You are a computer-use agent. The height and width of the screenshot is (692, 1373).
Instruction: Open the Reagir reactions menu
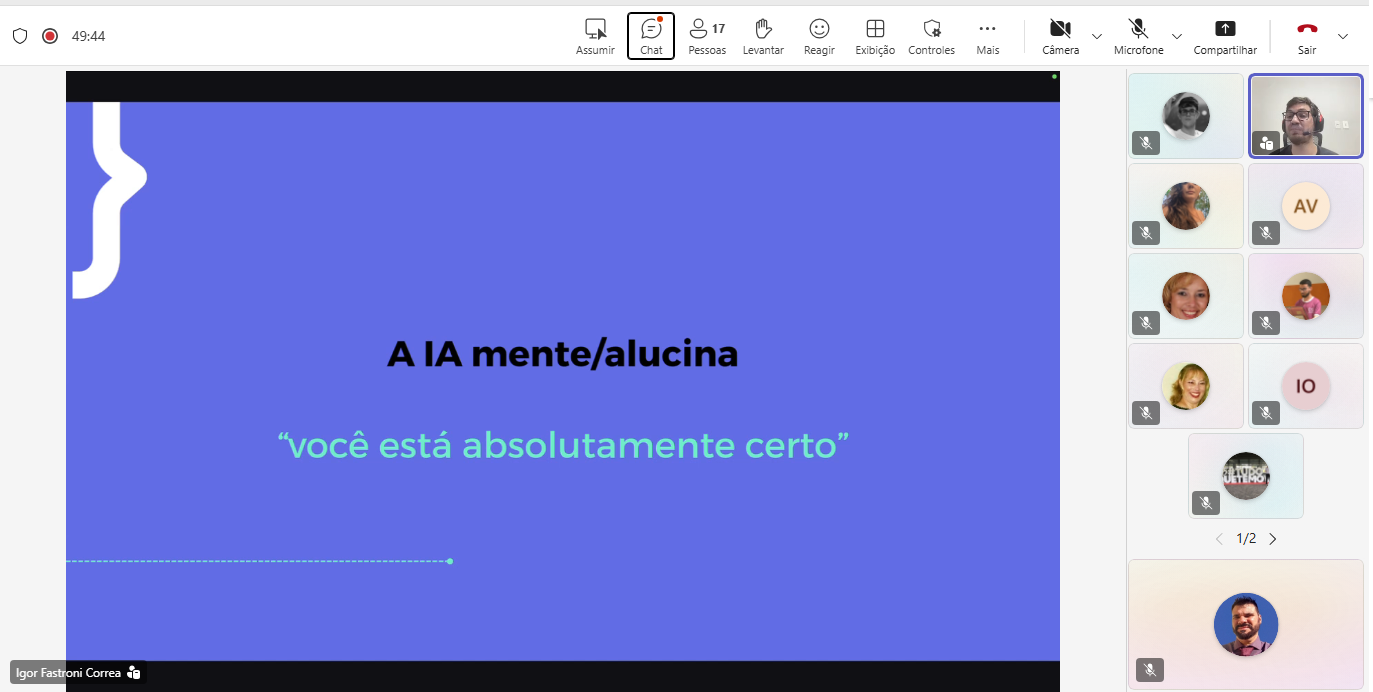pyautogui.click(x=819, y=36)
